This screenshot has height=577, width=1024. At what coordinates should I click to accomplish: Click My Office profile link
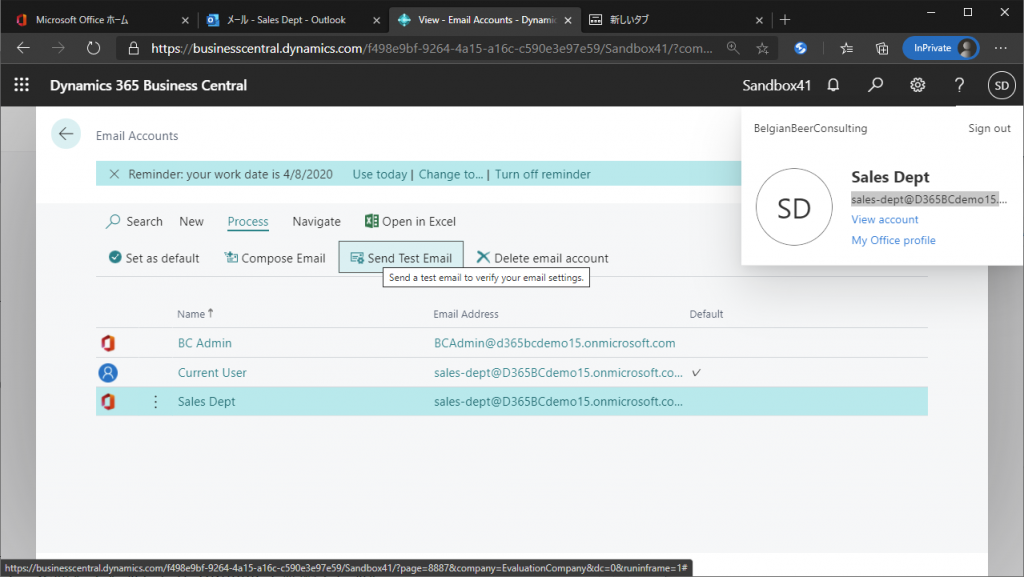coord(893,240)
